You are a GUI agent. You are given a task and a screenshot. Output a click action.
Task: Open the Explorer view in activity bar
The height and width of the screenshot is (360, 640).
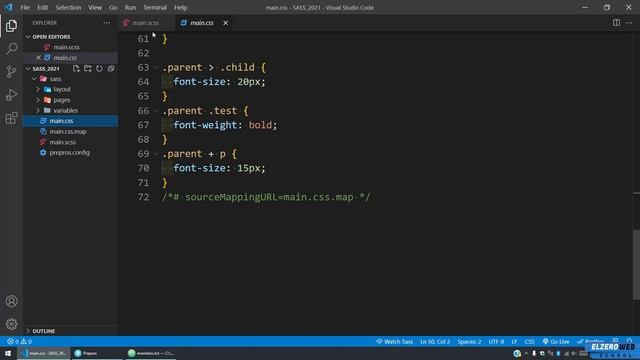coord(11,26)
